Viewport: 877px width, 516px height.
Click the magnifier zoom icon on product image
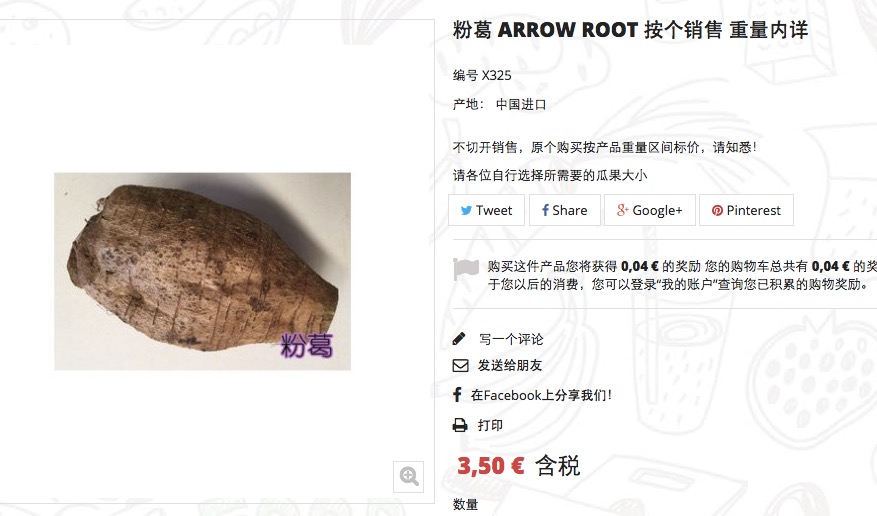[409, 476]
